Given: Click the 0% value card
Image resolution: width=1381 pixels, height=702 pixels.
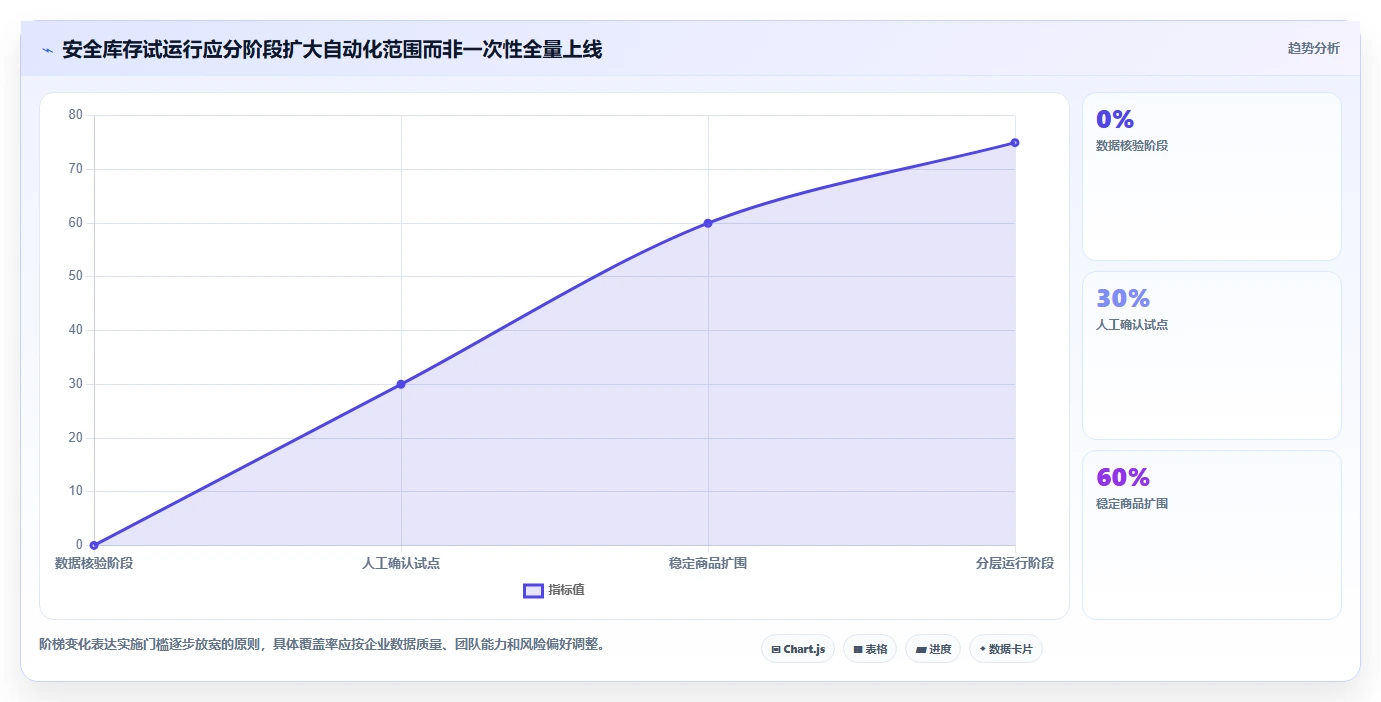Looking at the screenshot, I should click(1211, 177).
